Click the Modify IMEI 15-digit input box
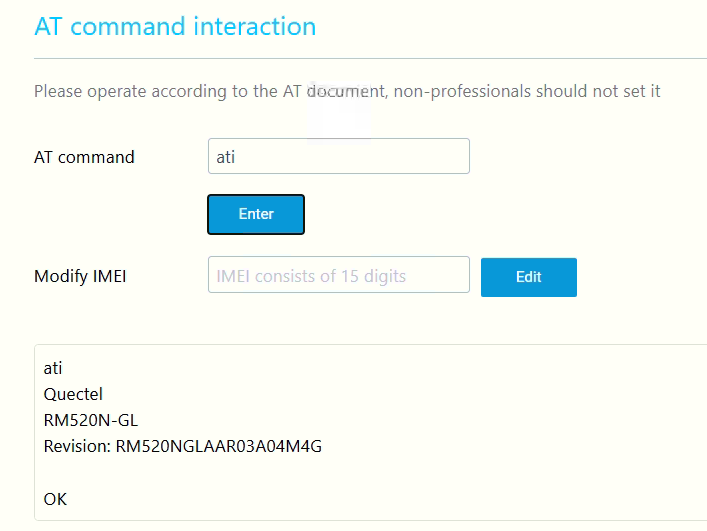This screenshot has width=707, height=531. [338, 275]
